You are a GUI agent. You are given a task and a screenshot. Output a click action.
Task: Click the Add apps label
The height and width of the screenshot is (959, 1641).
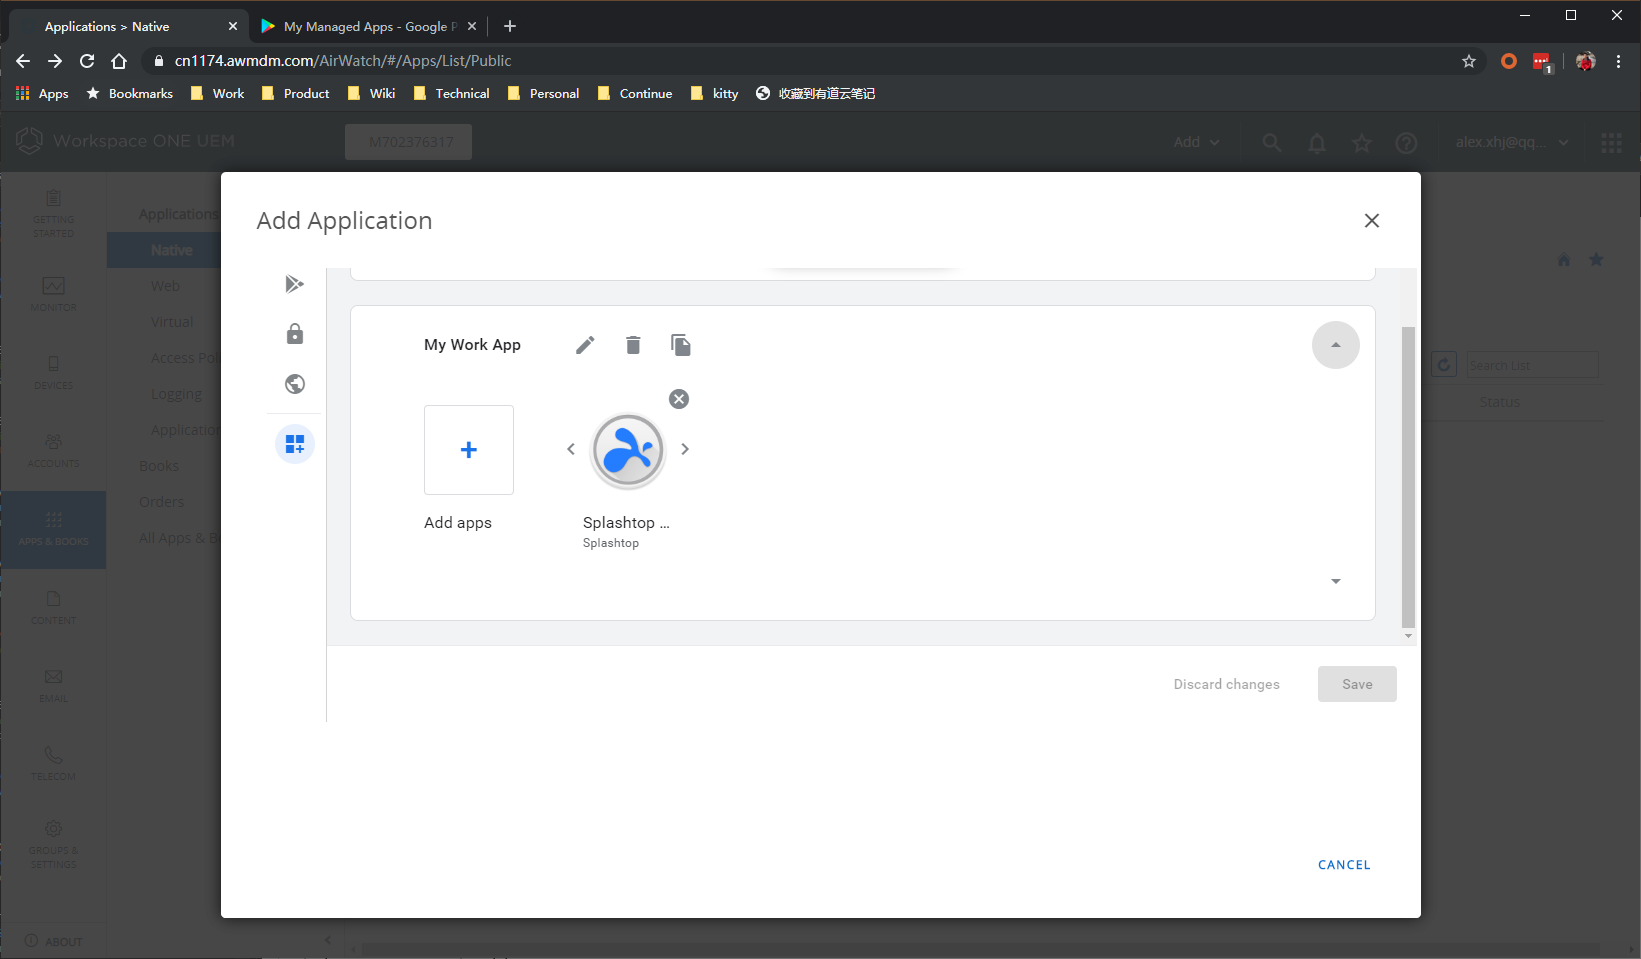[458, 523]
